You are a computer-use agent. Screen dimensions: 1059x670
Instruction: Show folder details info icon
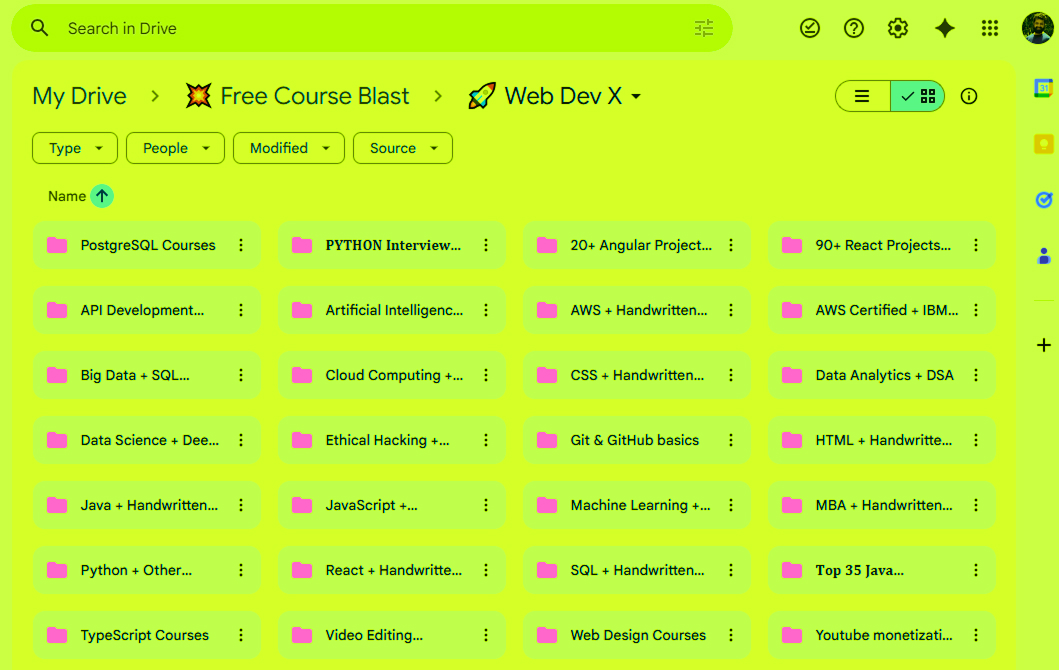point(968,97)
